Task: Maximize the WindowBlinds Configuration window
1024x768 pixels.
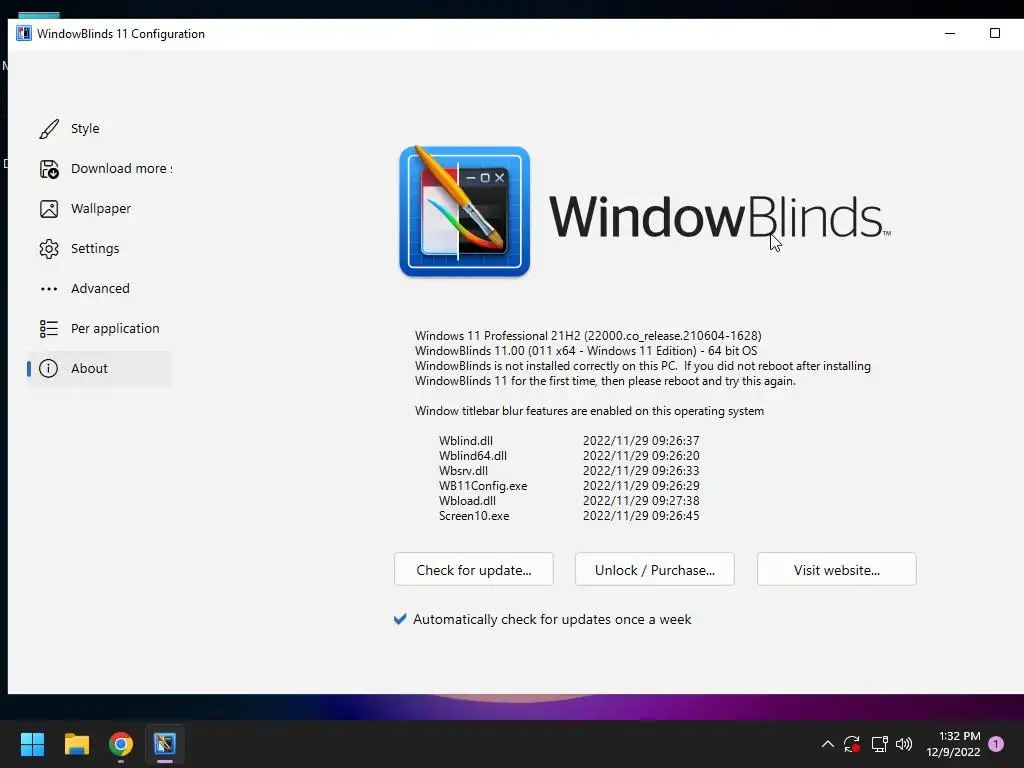Action: click(995, 33)
